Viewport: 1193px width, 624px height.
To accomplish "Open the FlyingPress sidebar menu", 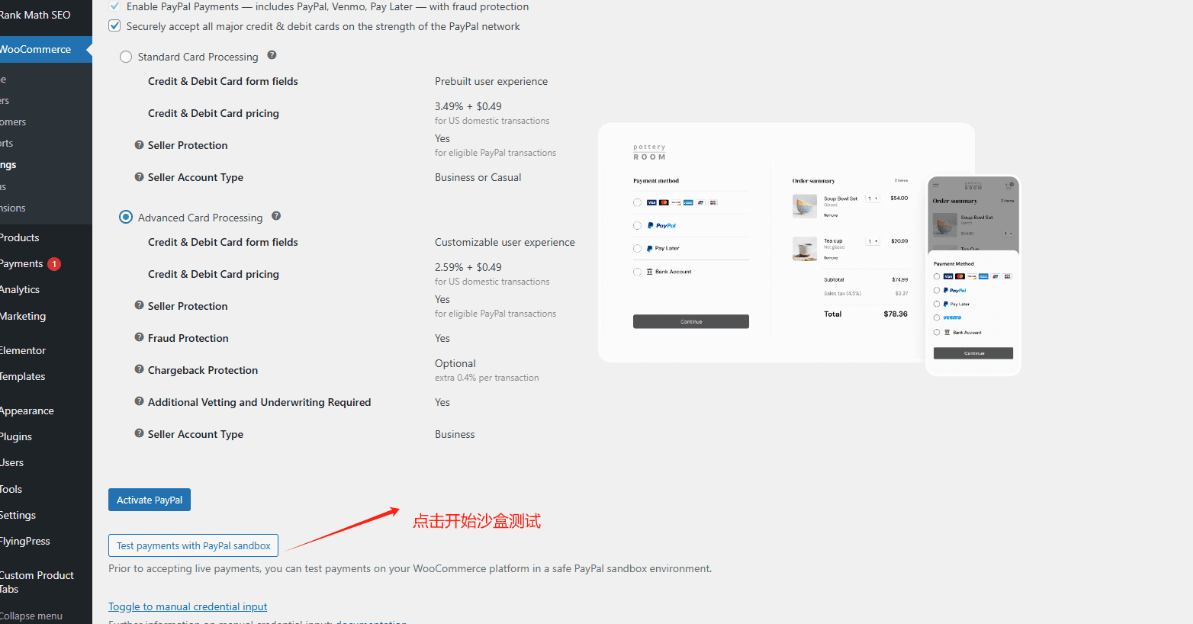I will pyautogui.click(x=25, y=541).
